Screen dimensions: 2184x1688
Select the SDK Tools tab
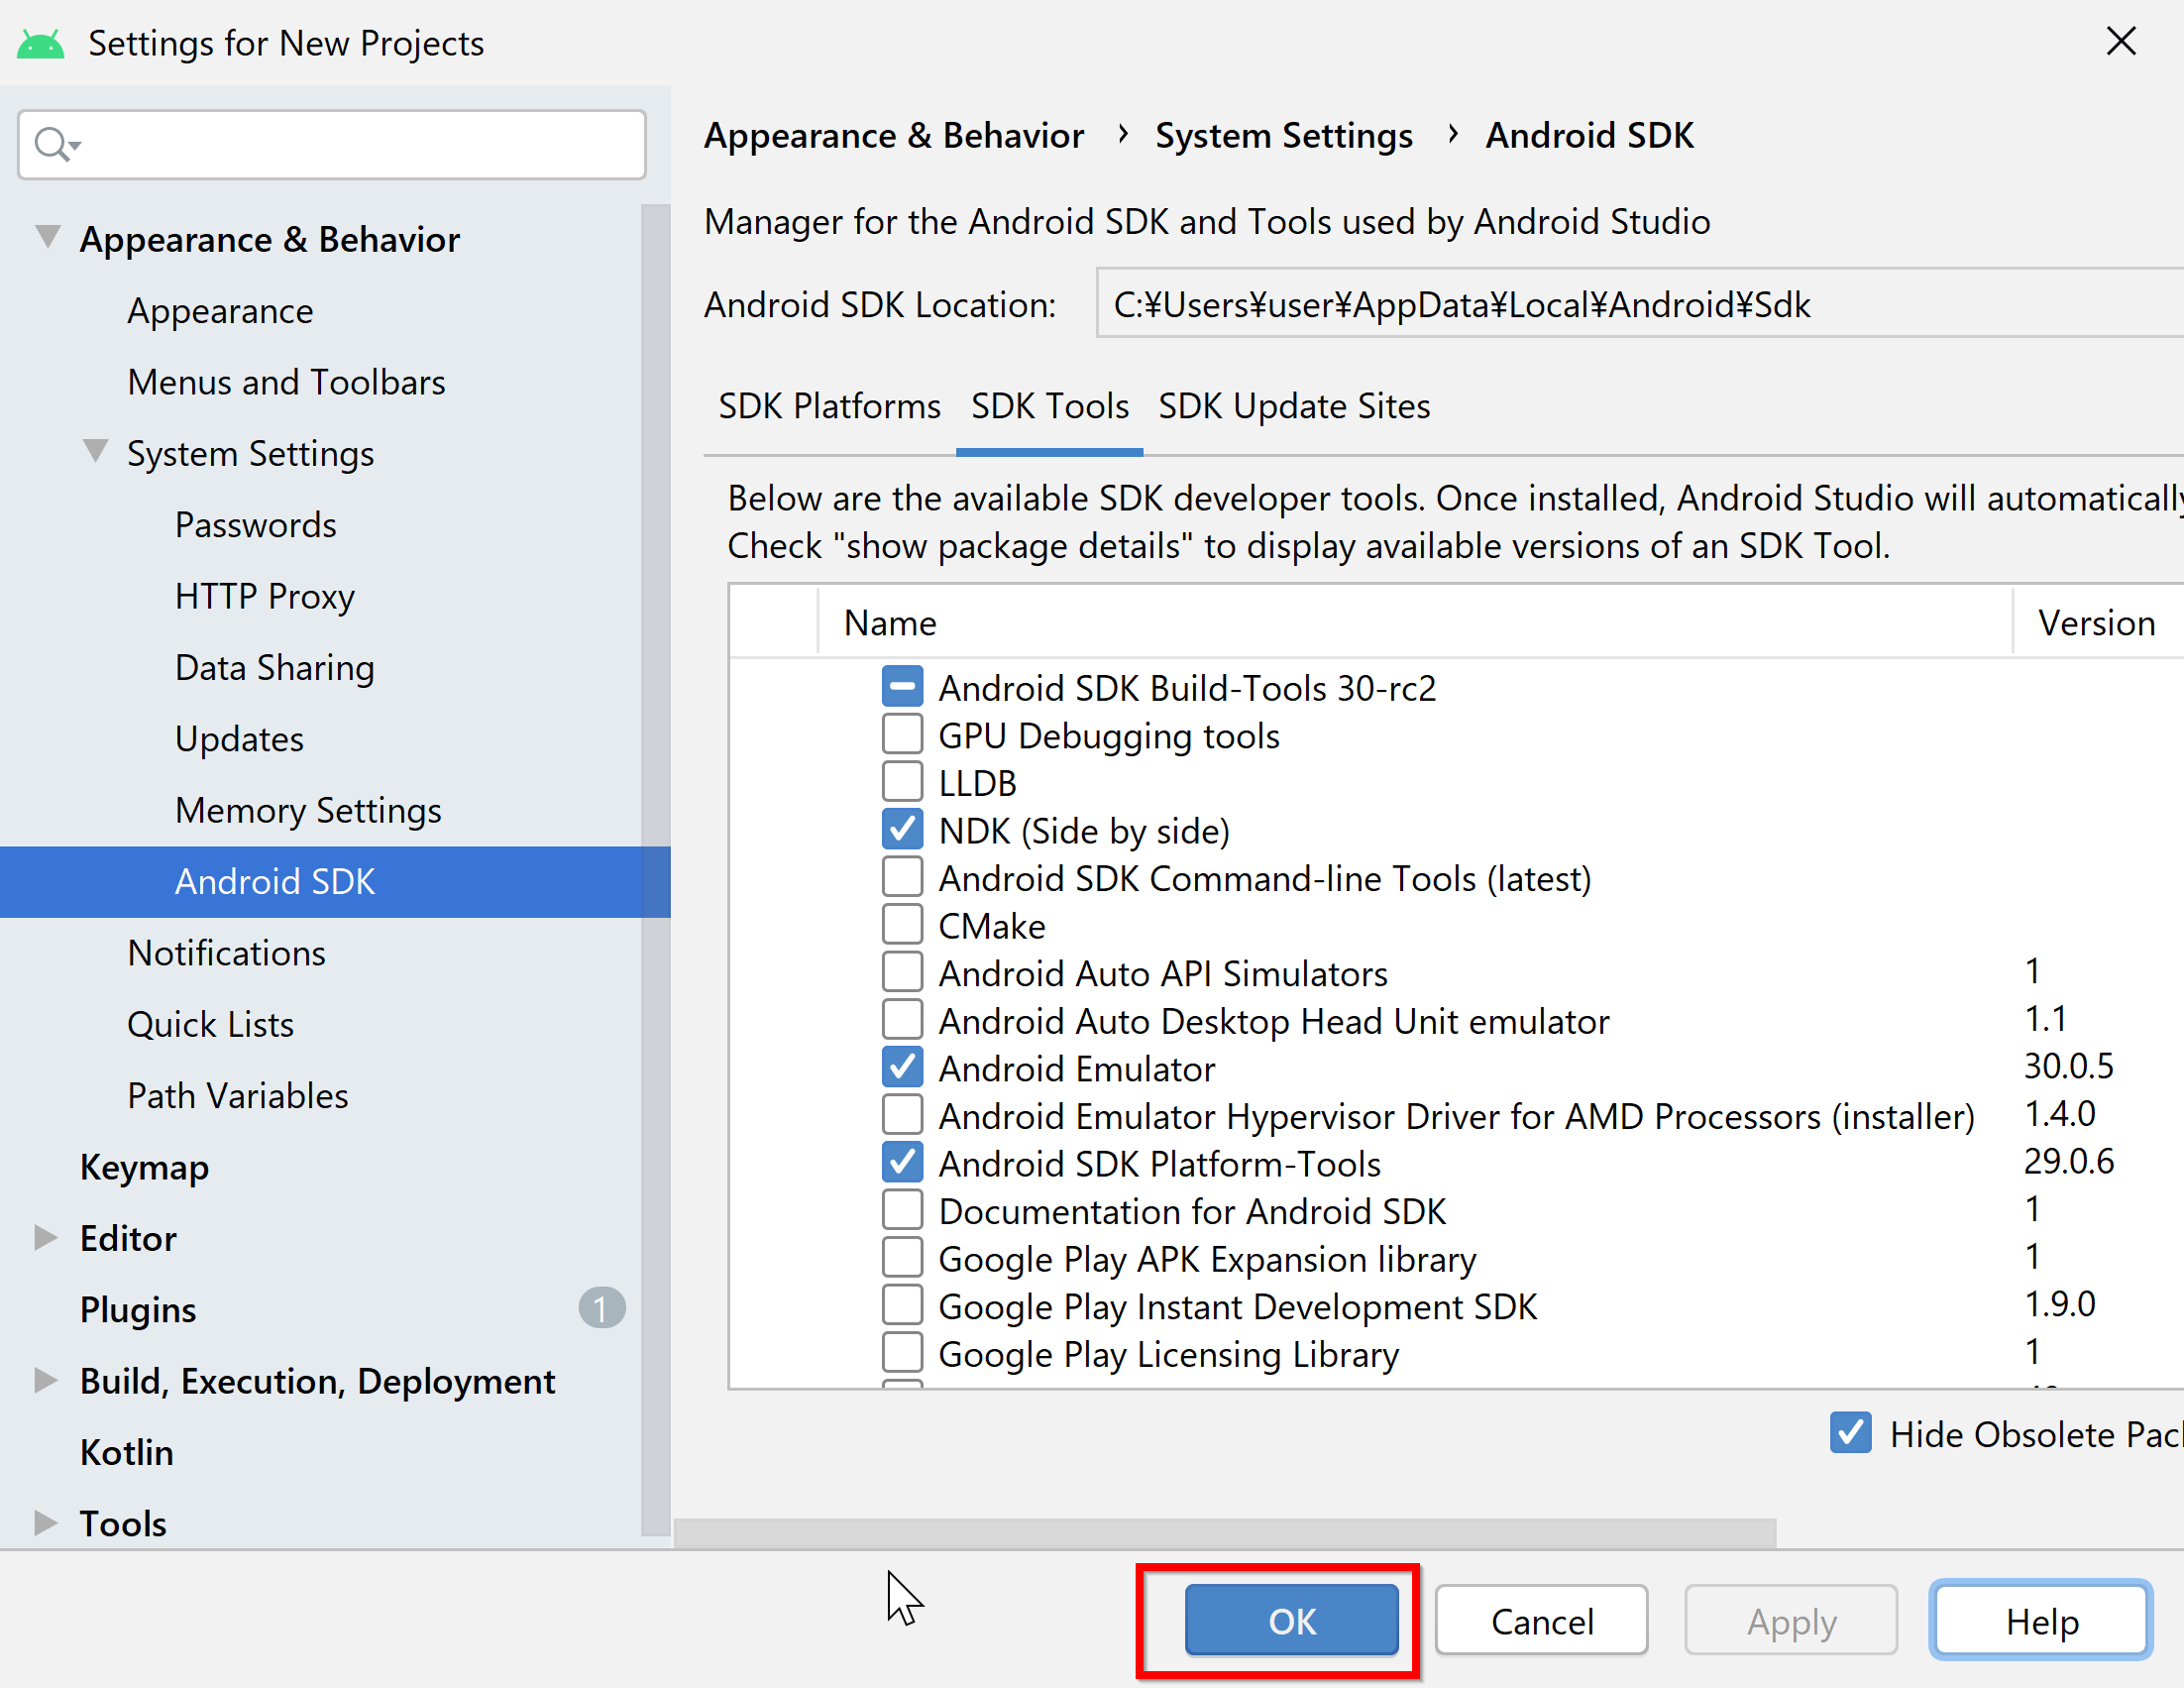click(x=1050, y=407)
